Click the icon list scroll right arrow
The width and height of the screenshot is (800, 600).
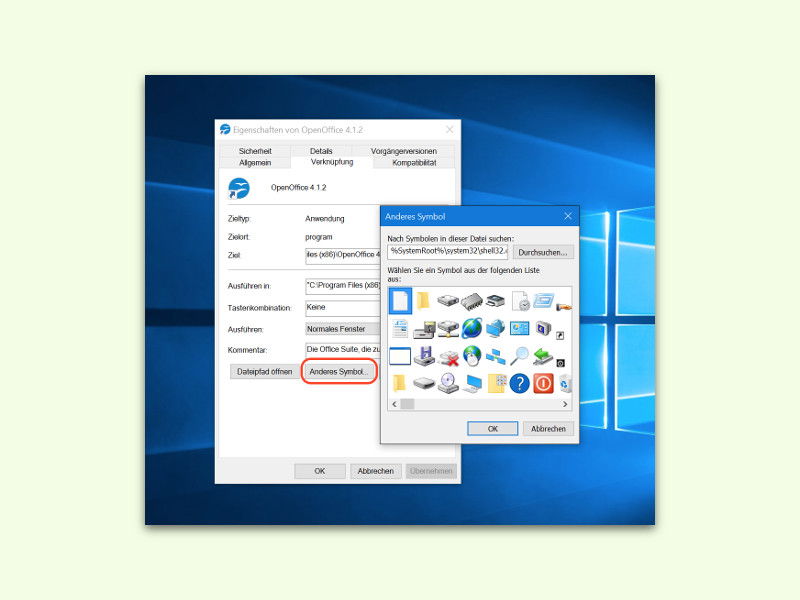click(565, 404)
